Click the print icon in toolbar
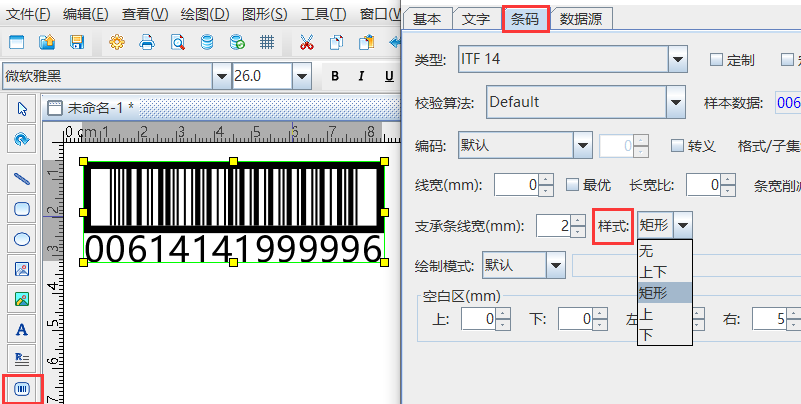Viewport: 801px width, 404px height. click(147, 42)
